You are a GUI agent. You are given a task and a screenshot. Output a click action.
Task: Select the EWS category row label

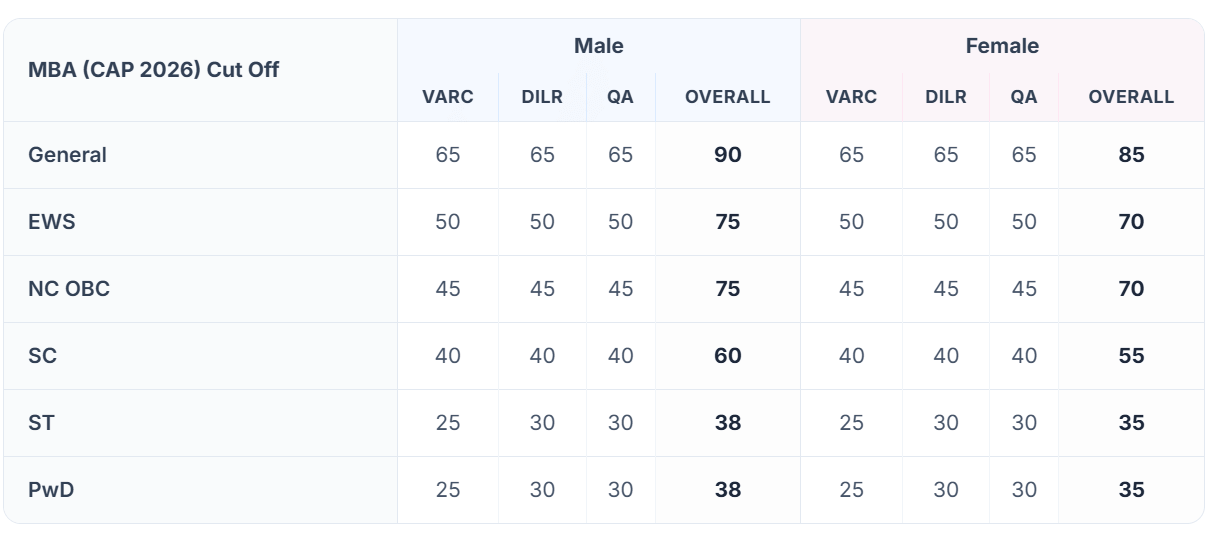pyautogui.click(x=52, y=222)
